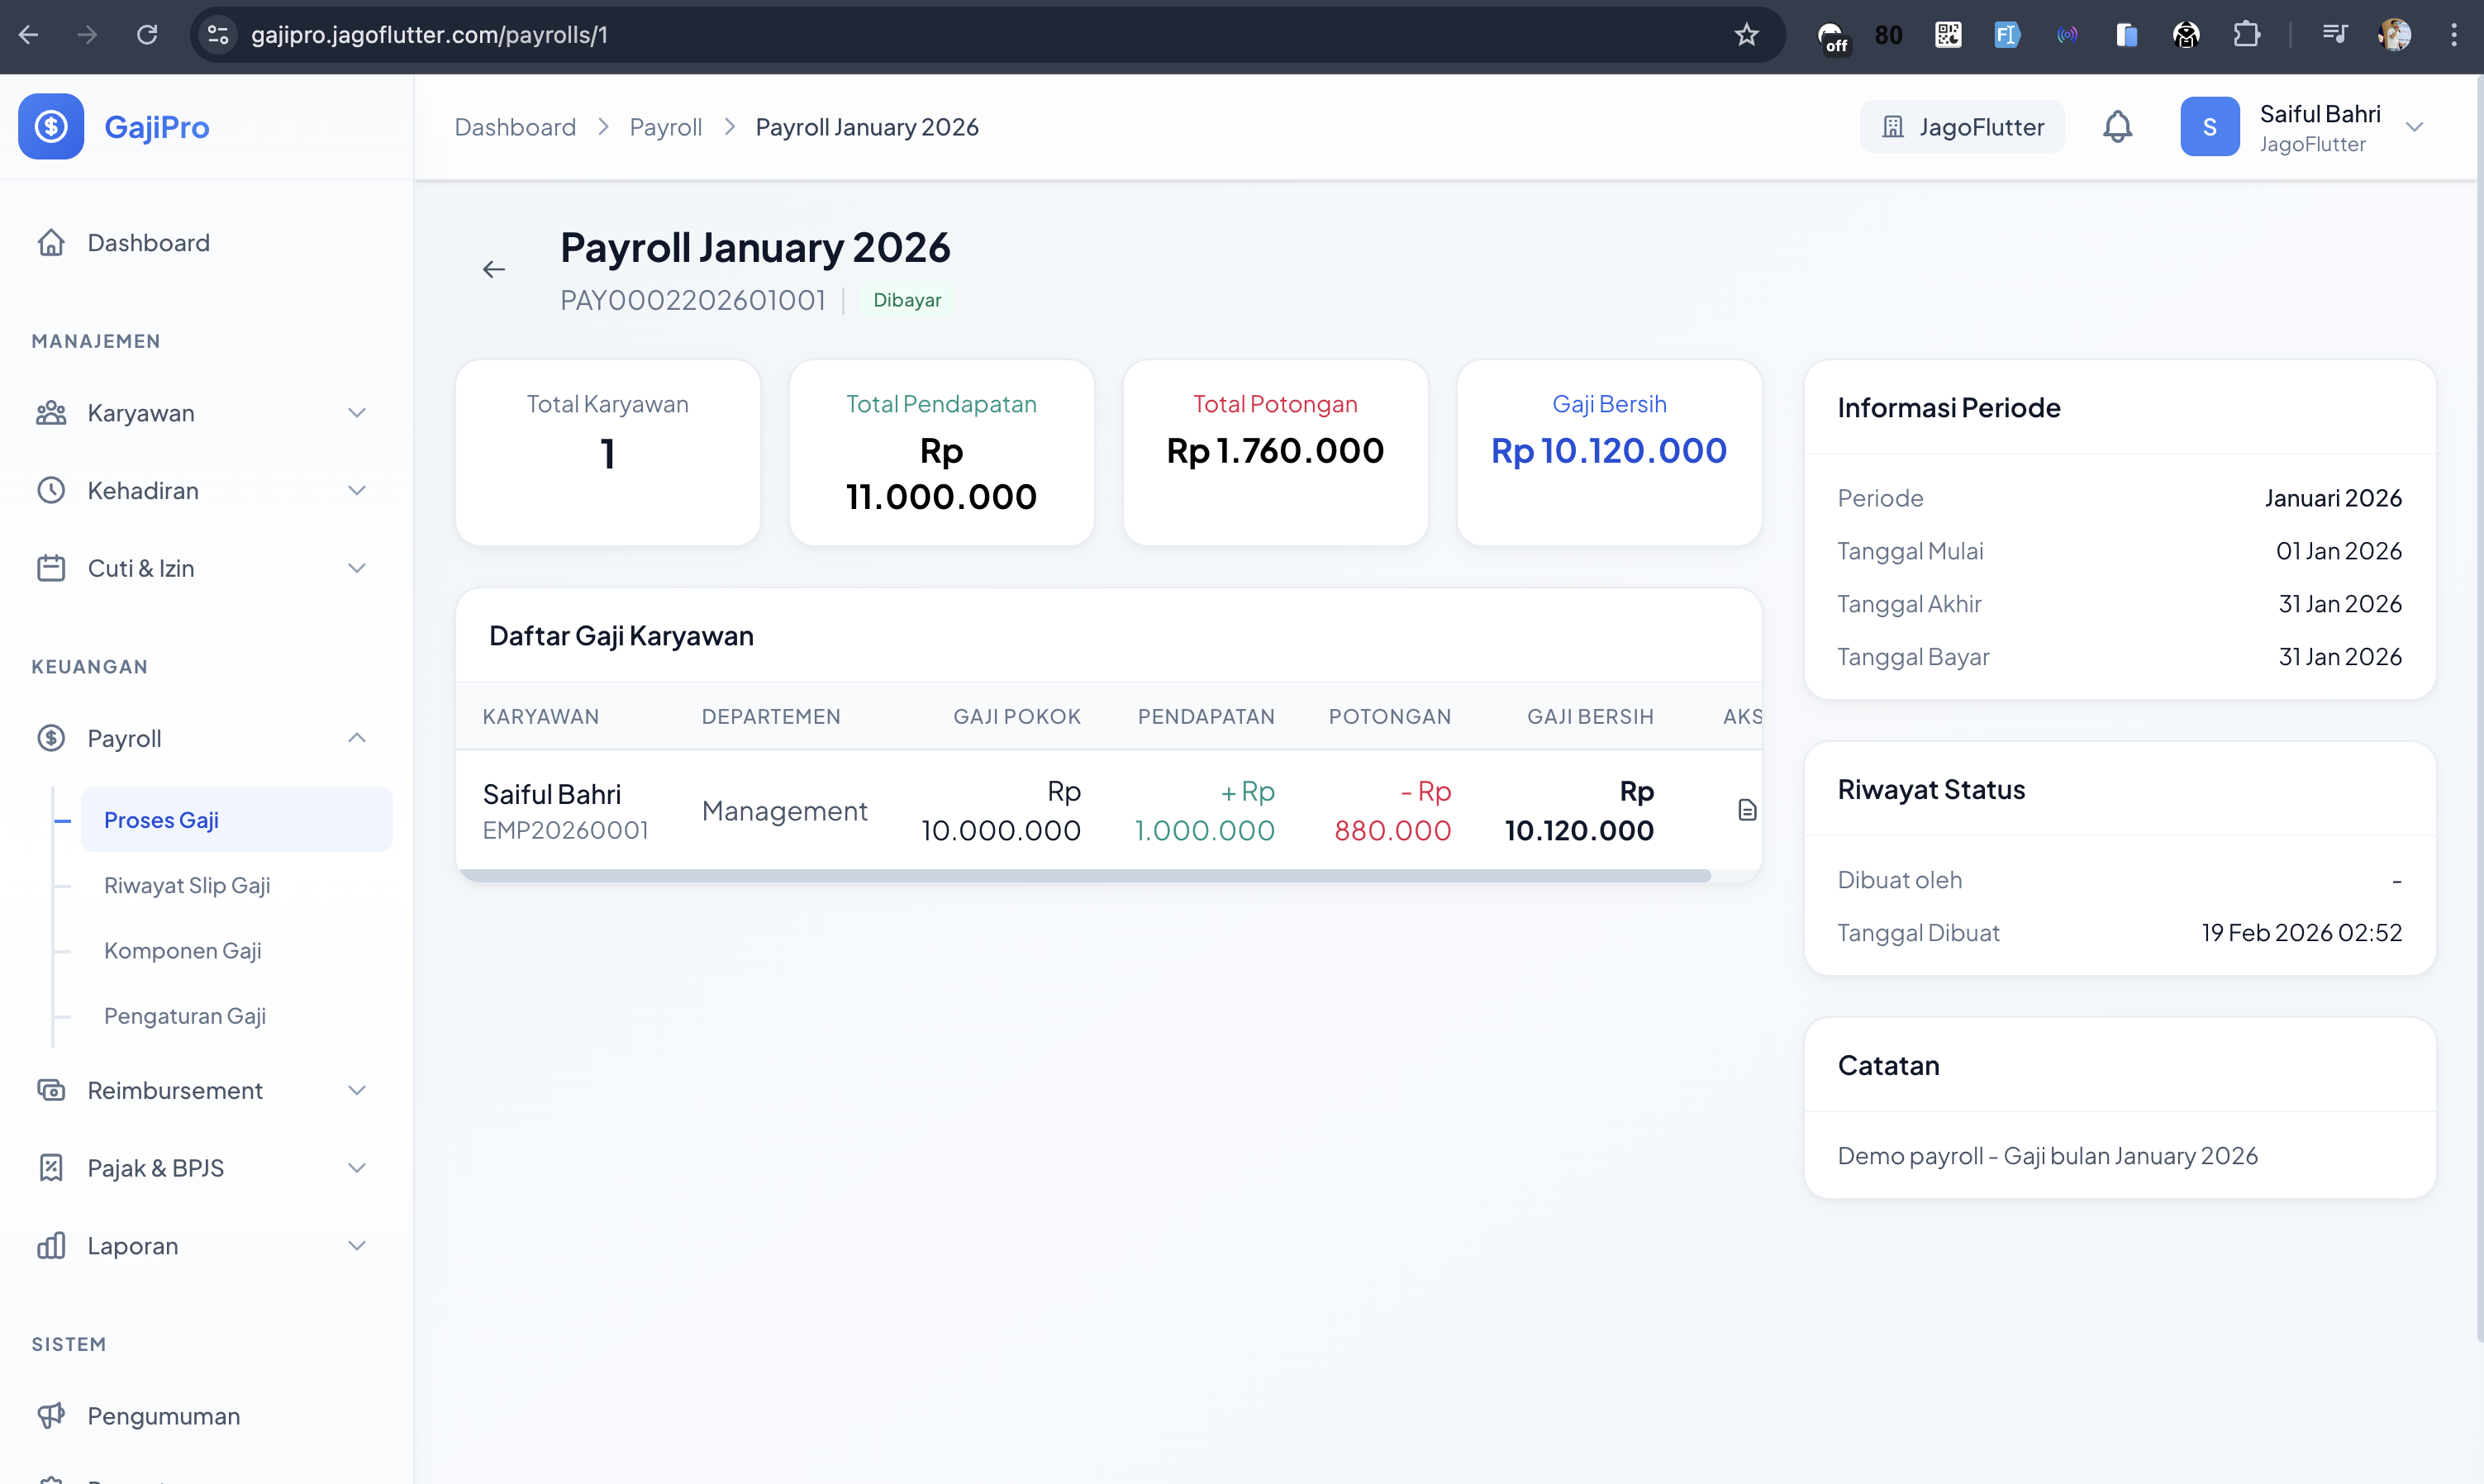Expand the Reimbursement chevron
The image size is (2484, 1484).
click(x=357, y=1090)
